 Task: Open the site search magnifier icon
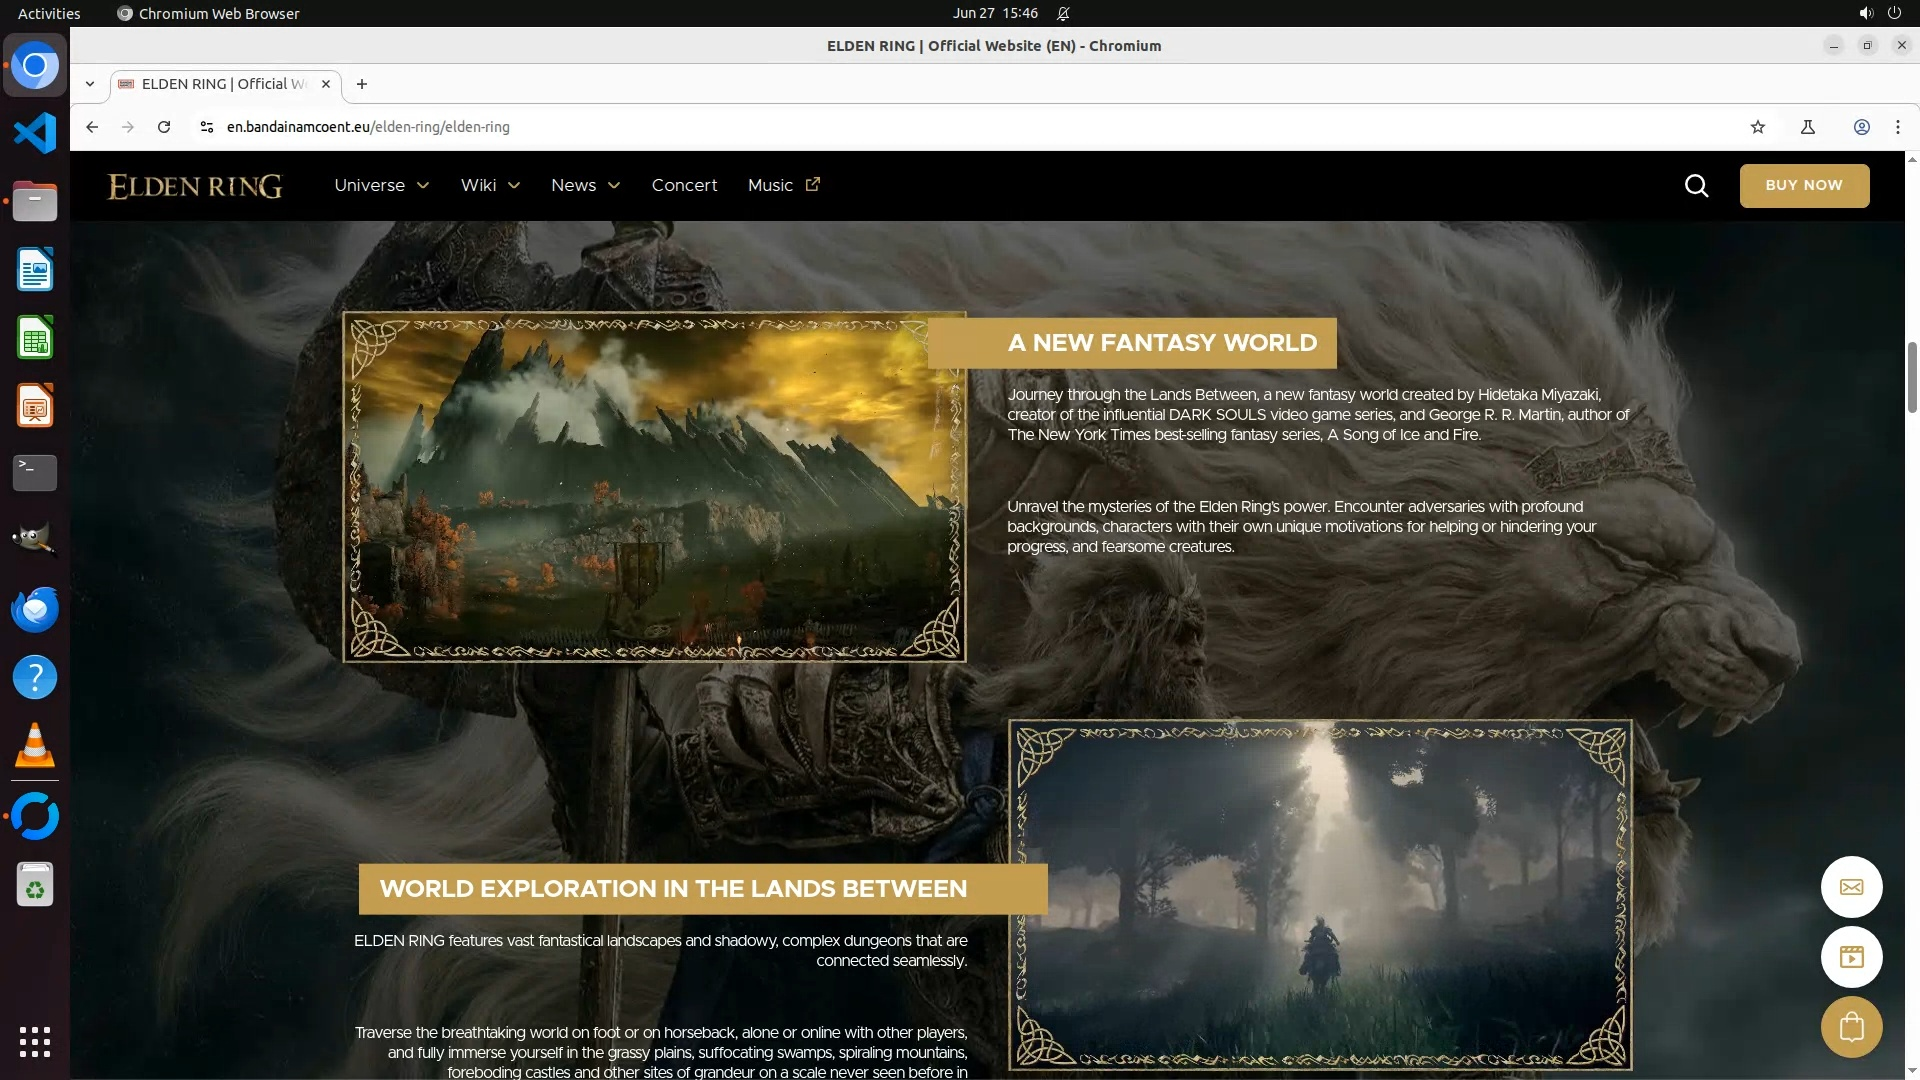pyautogui.click(x=1696, y=186)
